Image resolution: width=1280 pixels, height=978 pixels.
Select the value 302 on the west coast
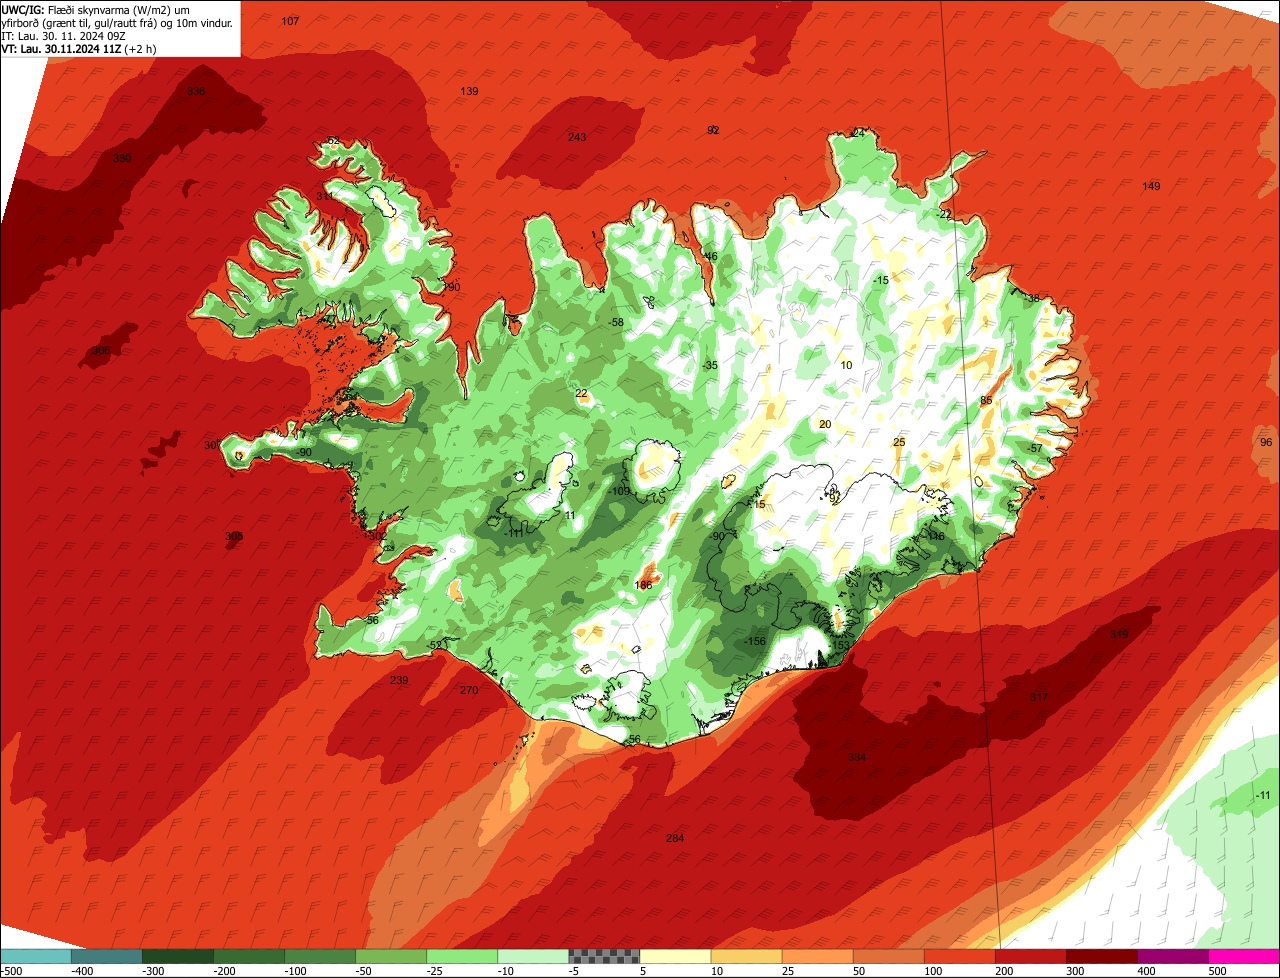pyautogui.click(x=377, y=536)
